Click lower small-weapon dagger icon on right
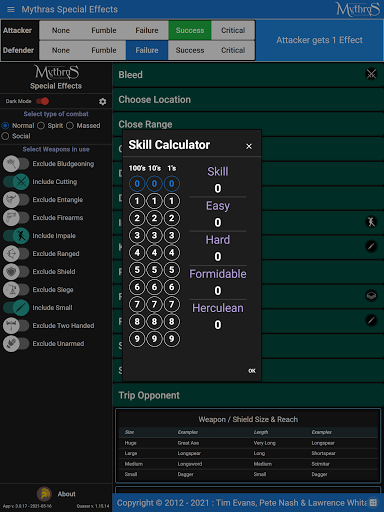 click(x=371, y=320)
